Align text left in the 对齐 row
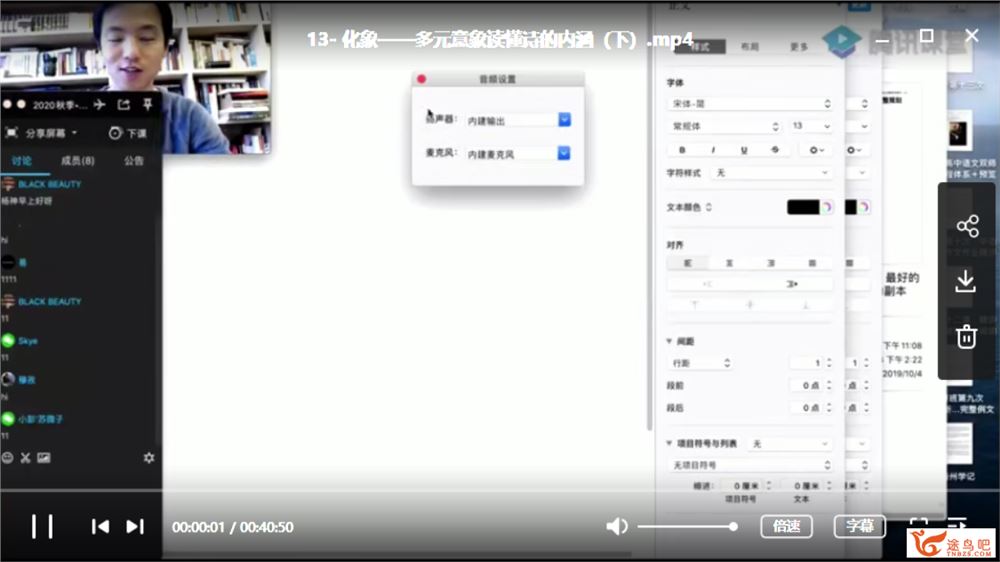 tap(688, 263)
